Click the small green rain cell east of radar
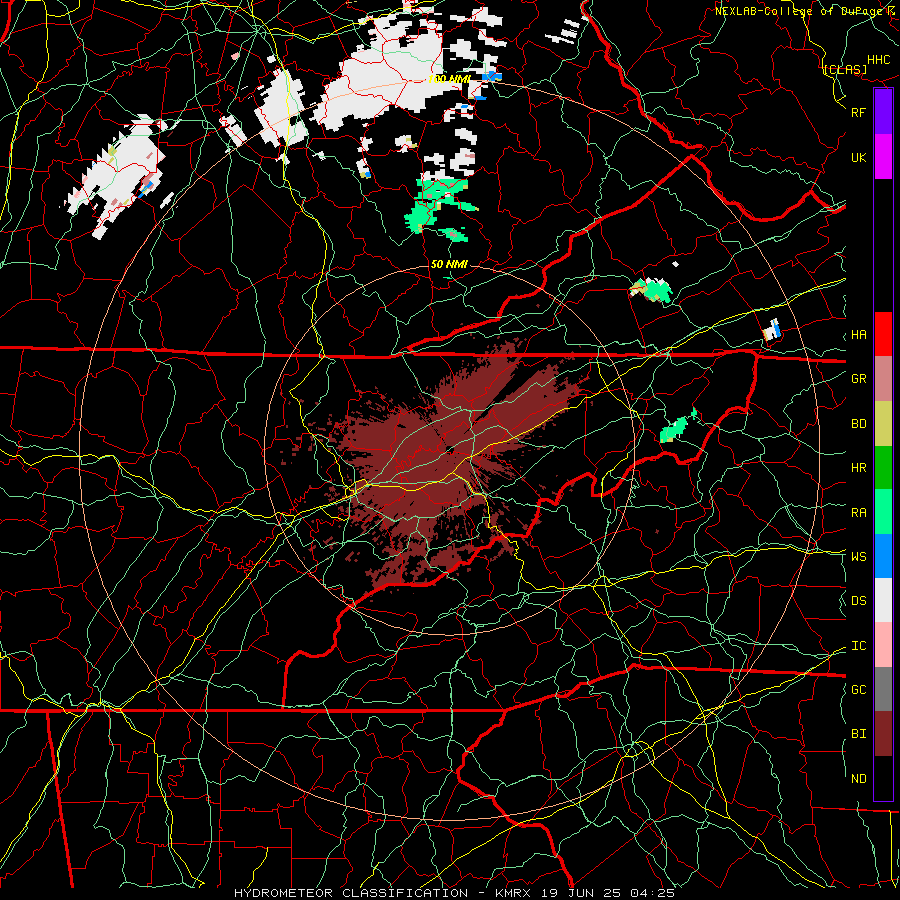The image size is (900, 900). click(x=676, y=428)
